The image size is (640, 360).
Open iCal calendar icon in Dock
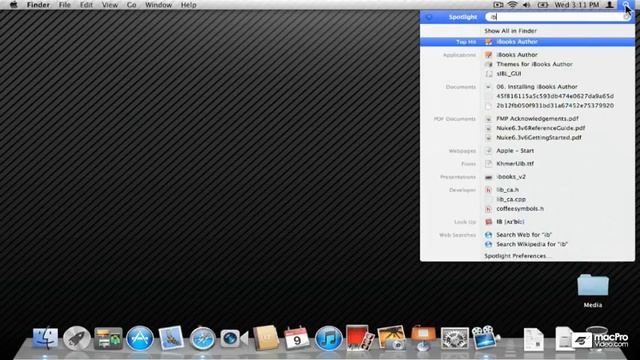297,338
